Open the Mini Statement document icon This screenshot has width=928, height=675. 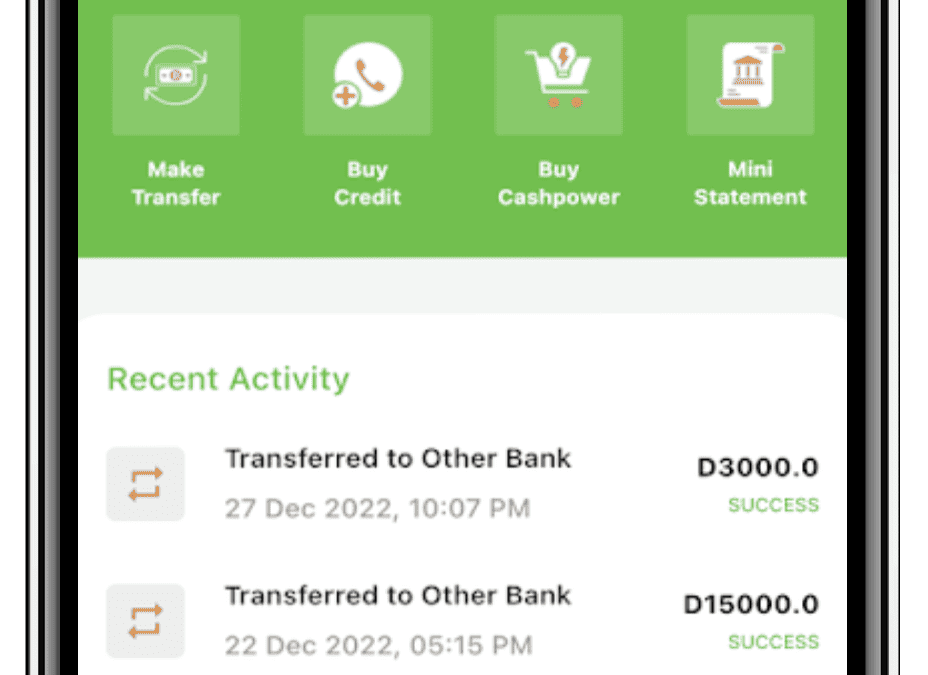pos(750,76)
